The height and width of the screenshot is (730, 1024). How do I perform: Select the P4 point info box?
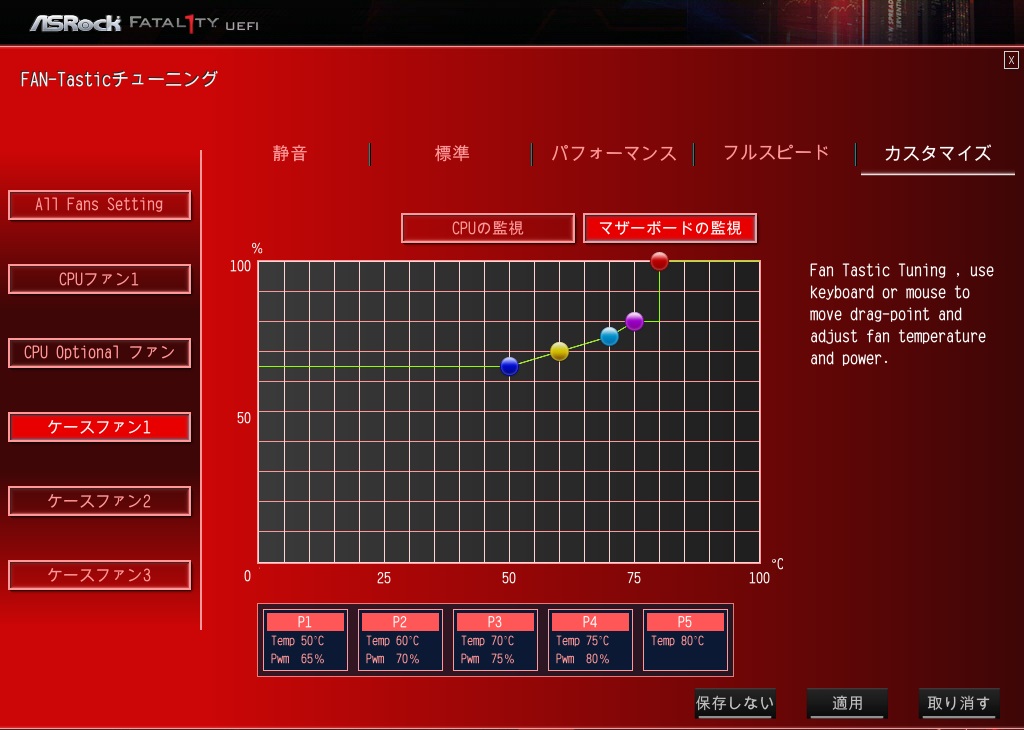click(590, 640)
